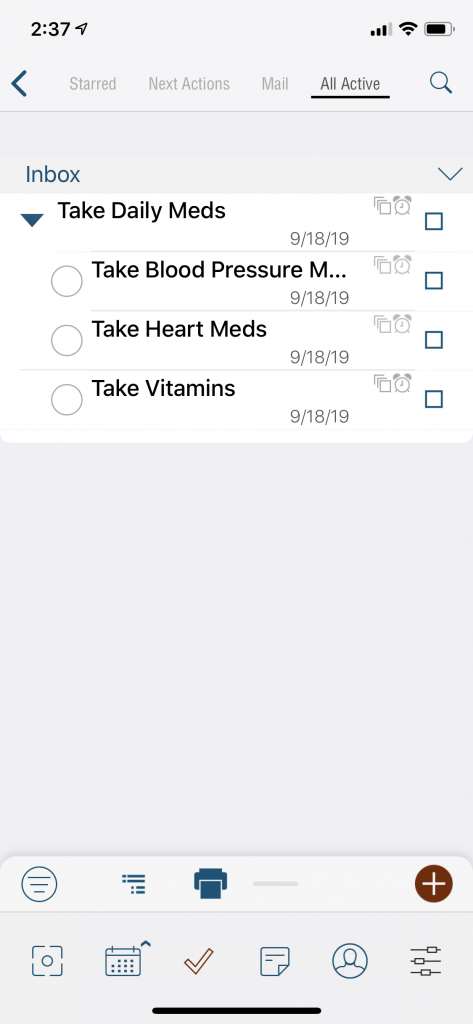Switch to the Starred tab

[x=93, y=84]
